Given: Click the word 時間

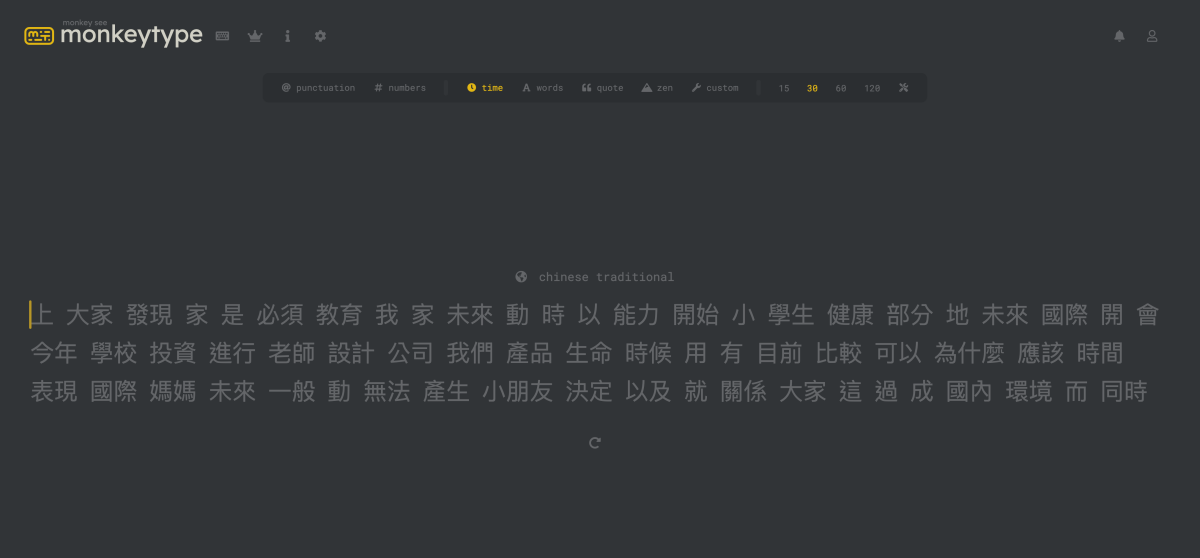Looking at the screenshot, I should tap(1101, 353).
